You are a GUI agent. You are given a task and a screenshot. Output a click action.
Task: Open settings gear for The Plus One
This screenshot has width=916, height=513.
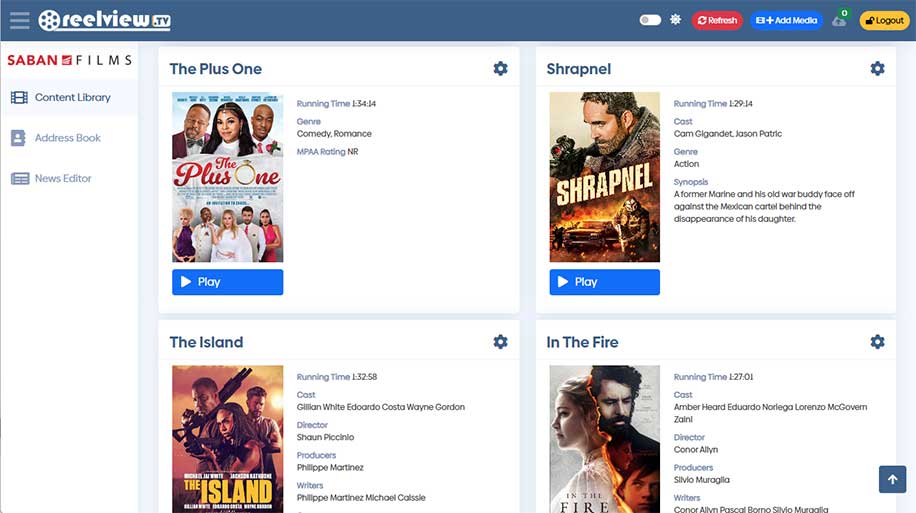[501, 68]
